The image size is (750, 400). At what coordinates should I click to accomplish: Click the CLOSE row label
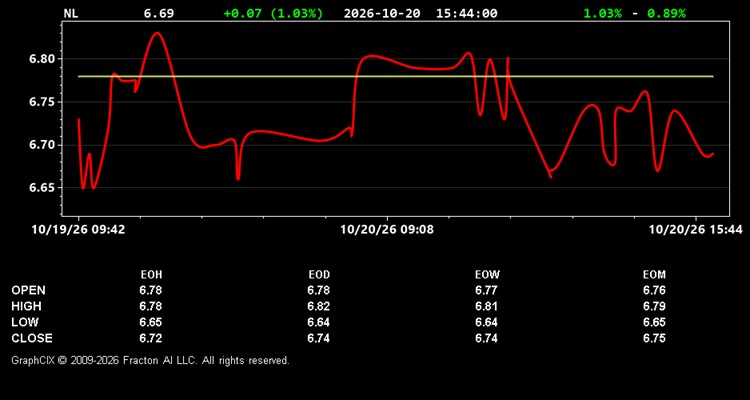[x=32, y=338]
